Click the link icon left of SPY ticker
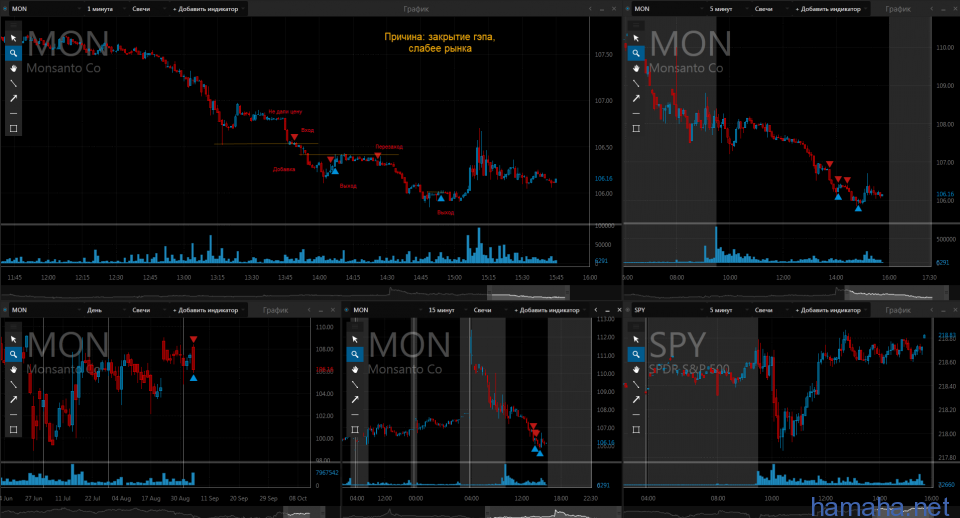This screenshot has height=518, width=960. tap(627, 310)
